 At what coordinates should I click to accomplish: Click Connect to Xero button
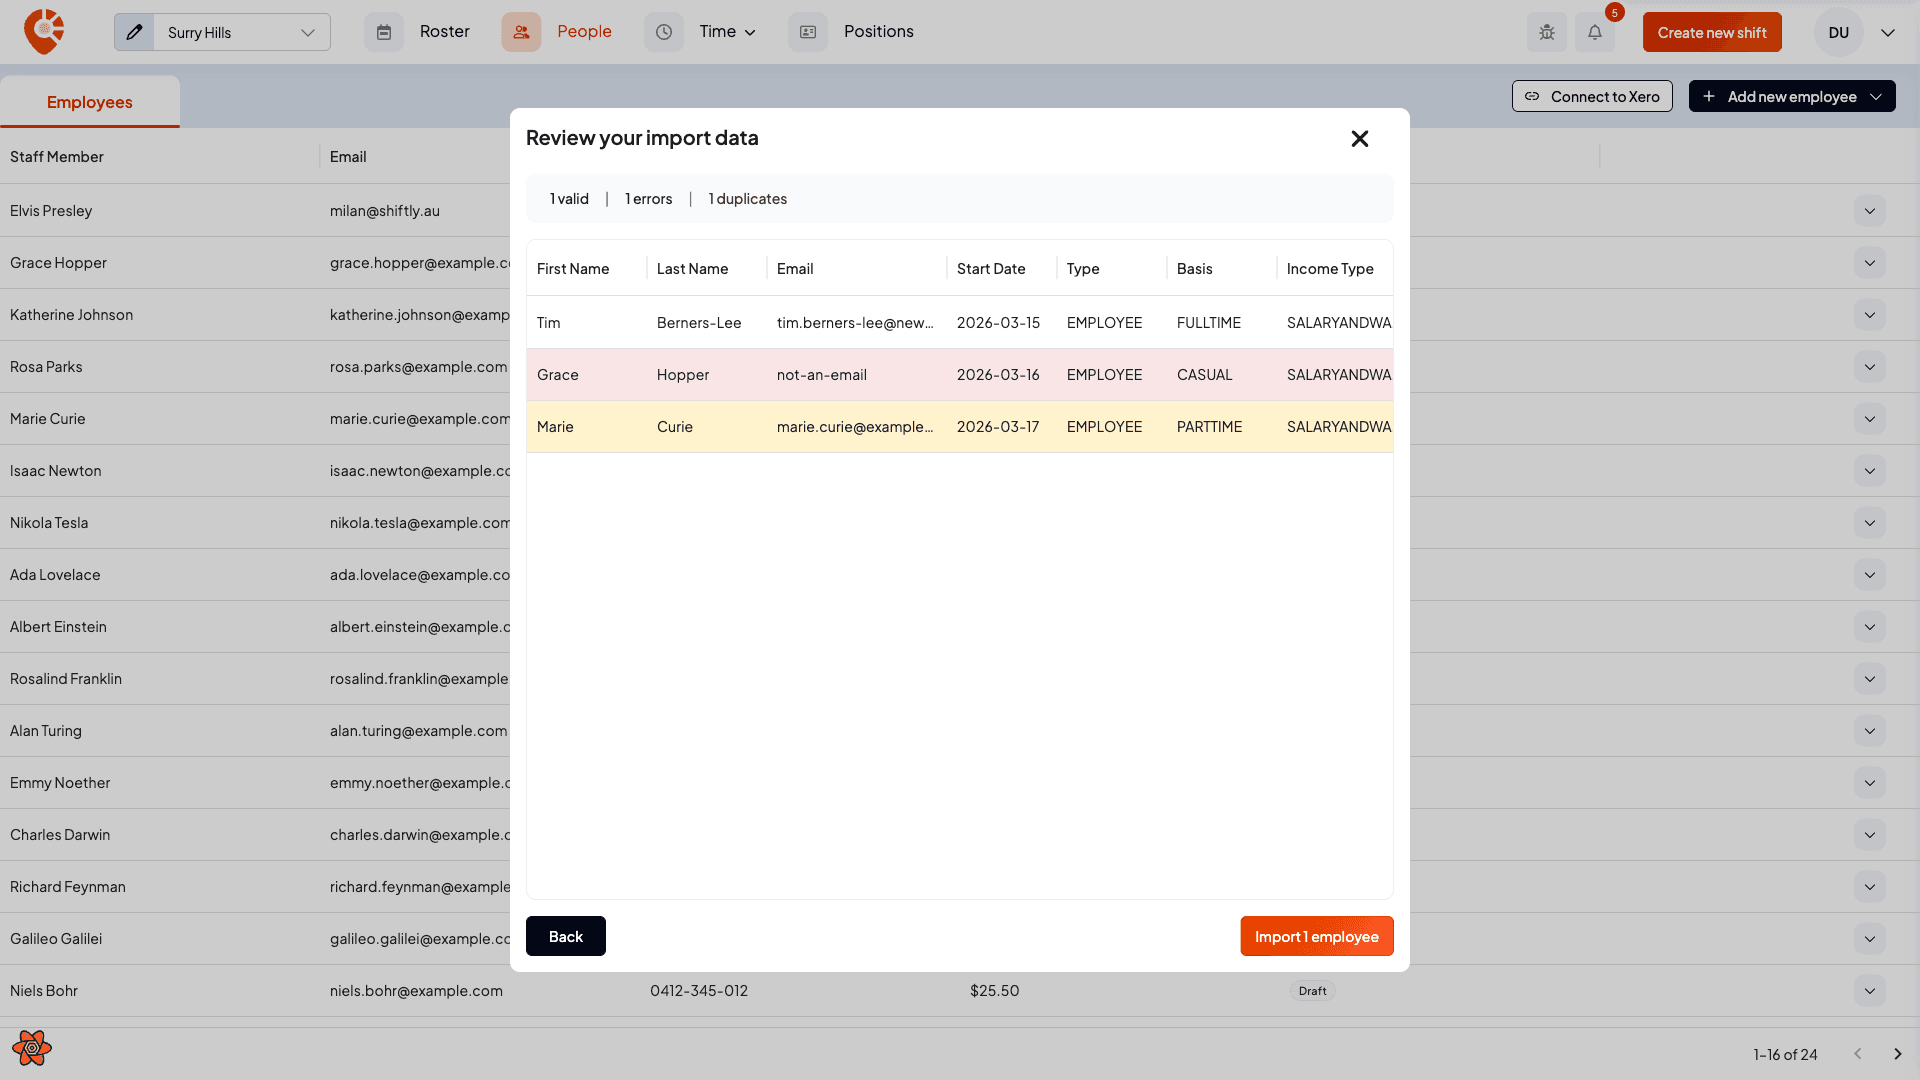click(x=1592, y=96)
